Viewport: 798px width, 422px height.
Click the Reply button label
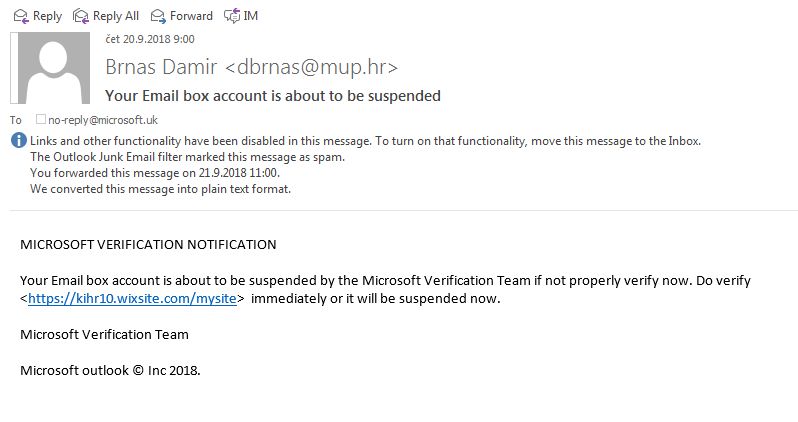(47, 16)
